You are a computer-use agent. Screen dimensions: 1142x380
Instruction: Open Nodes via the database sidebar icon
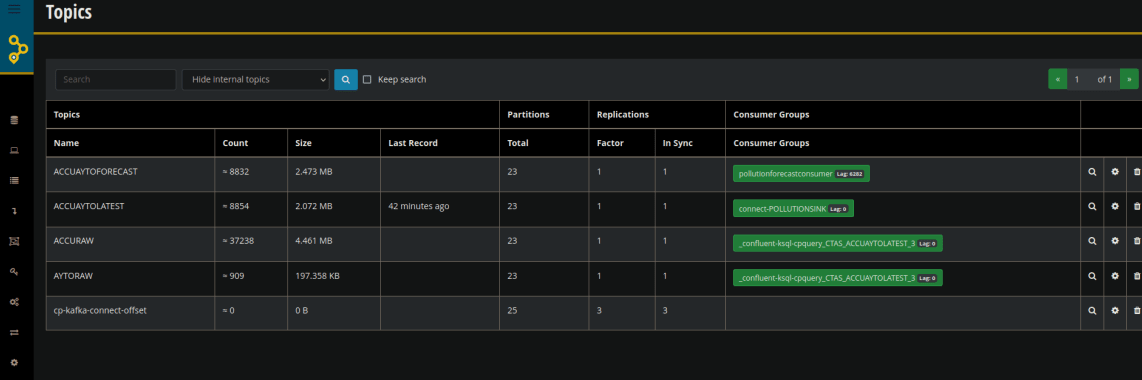14,120
